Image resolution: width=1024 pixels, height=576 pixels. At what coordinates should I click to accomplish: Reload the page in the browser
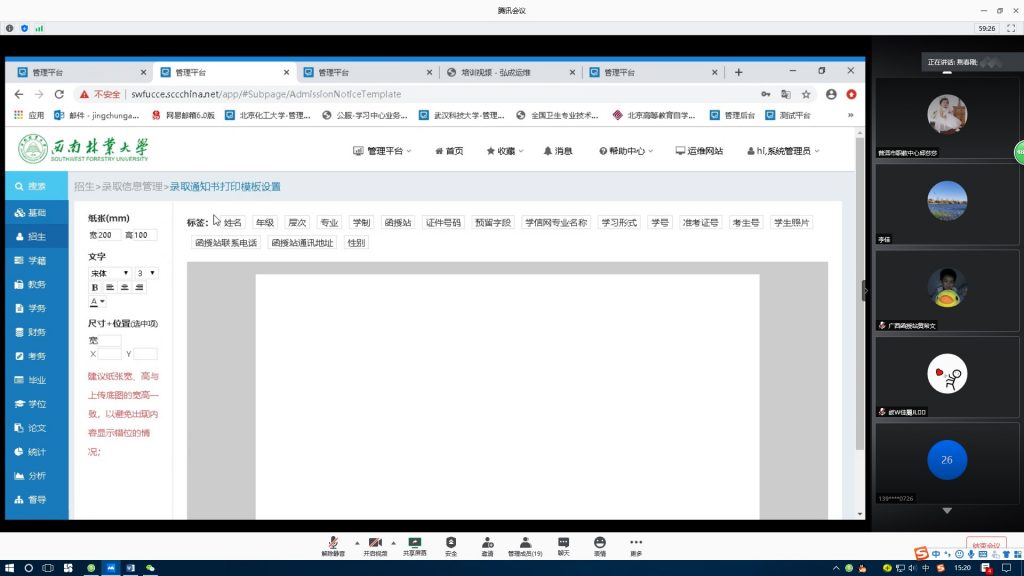(59, 94)
